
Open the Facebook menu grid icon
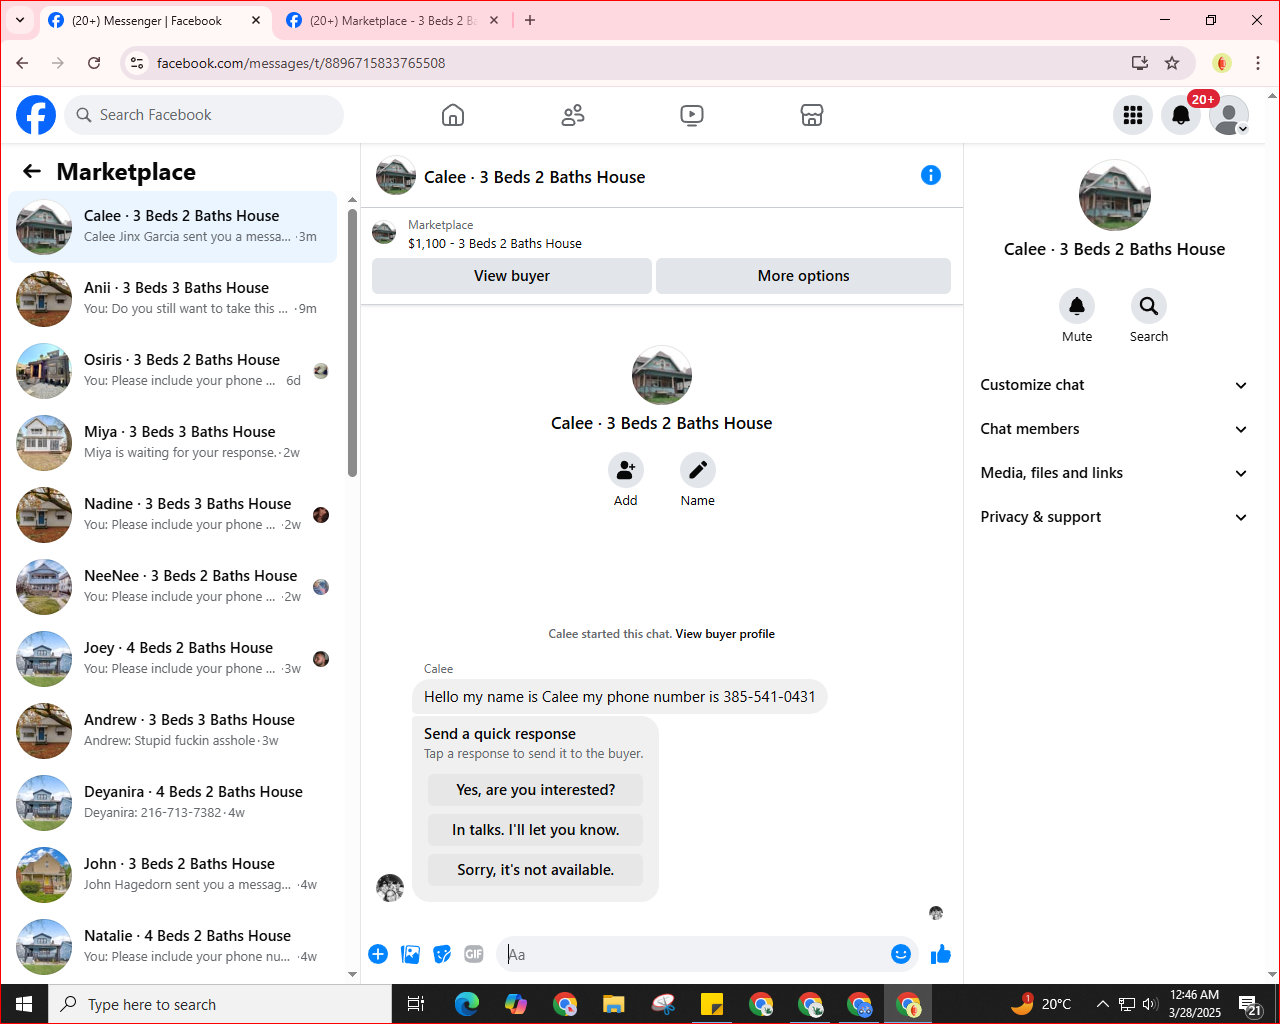(1133, 115)
